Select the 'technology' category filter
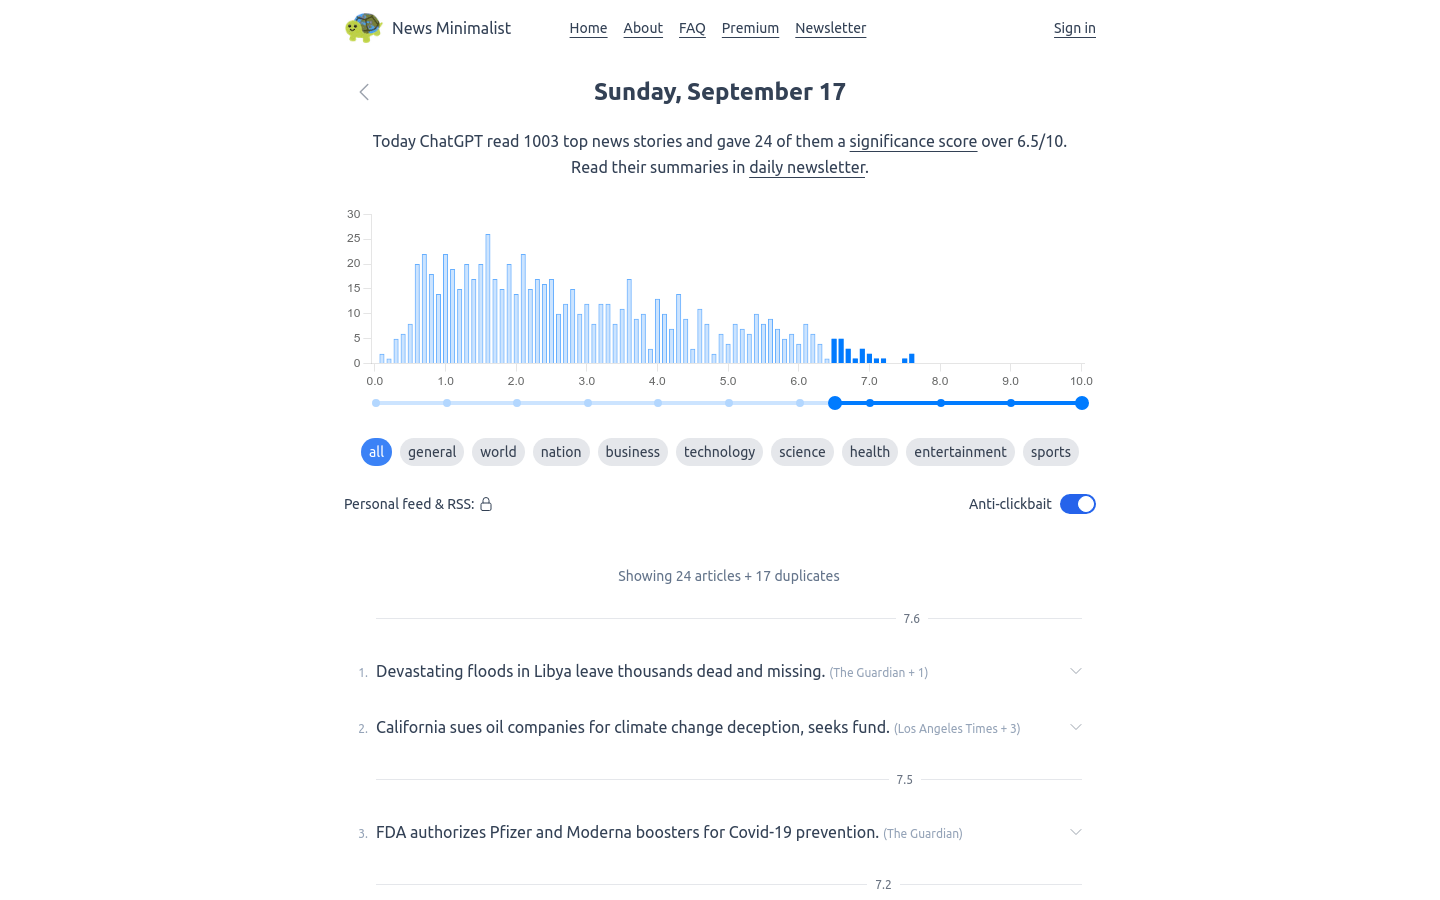 [x=719, y=452]
